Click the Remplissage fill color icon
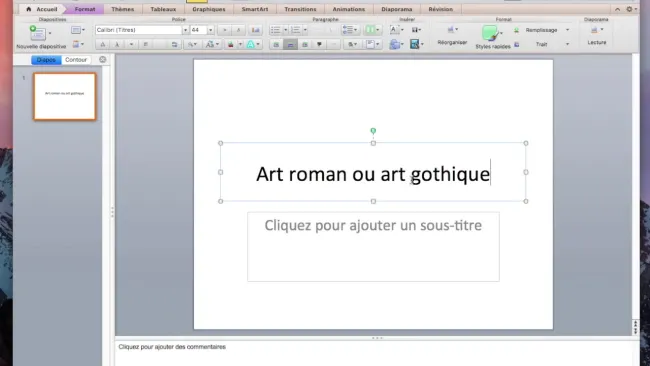Image resolution: width=650 pixels, height=366 pixels. pos(517,30)
